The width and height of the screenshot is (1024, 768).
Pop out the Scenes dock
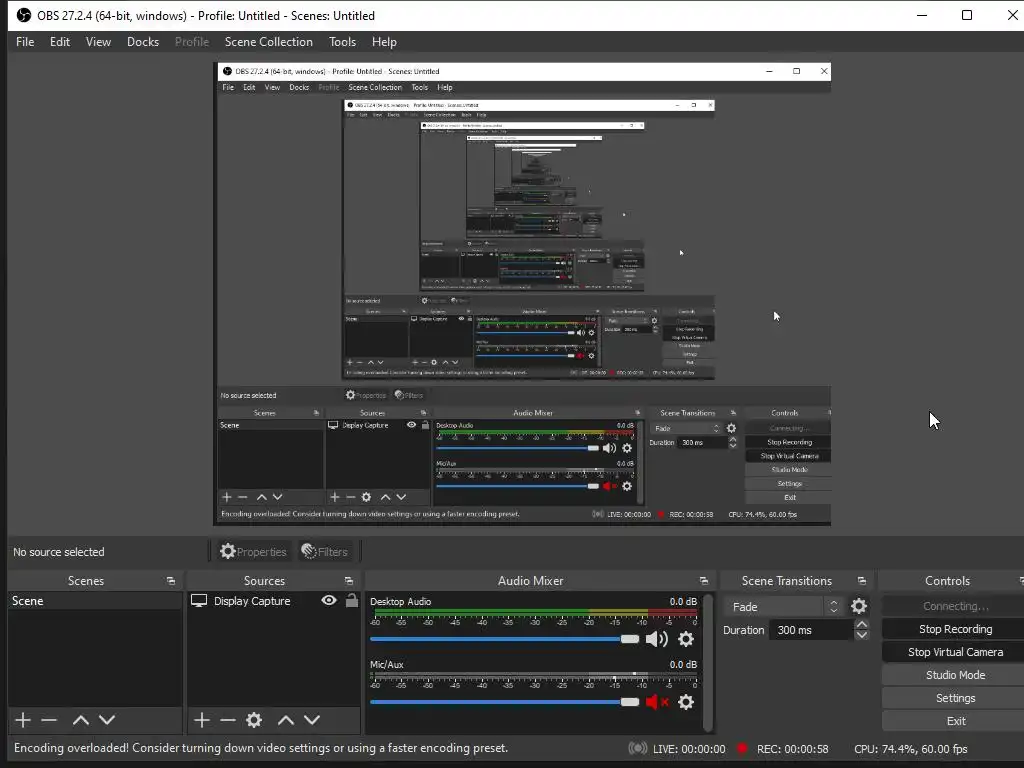(x=171, y=581)
